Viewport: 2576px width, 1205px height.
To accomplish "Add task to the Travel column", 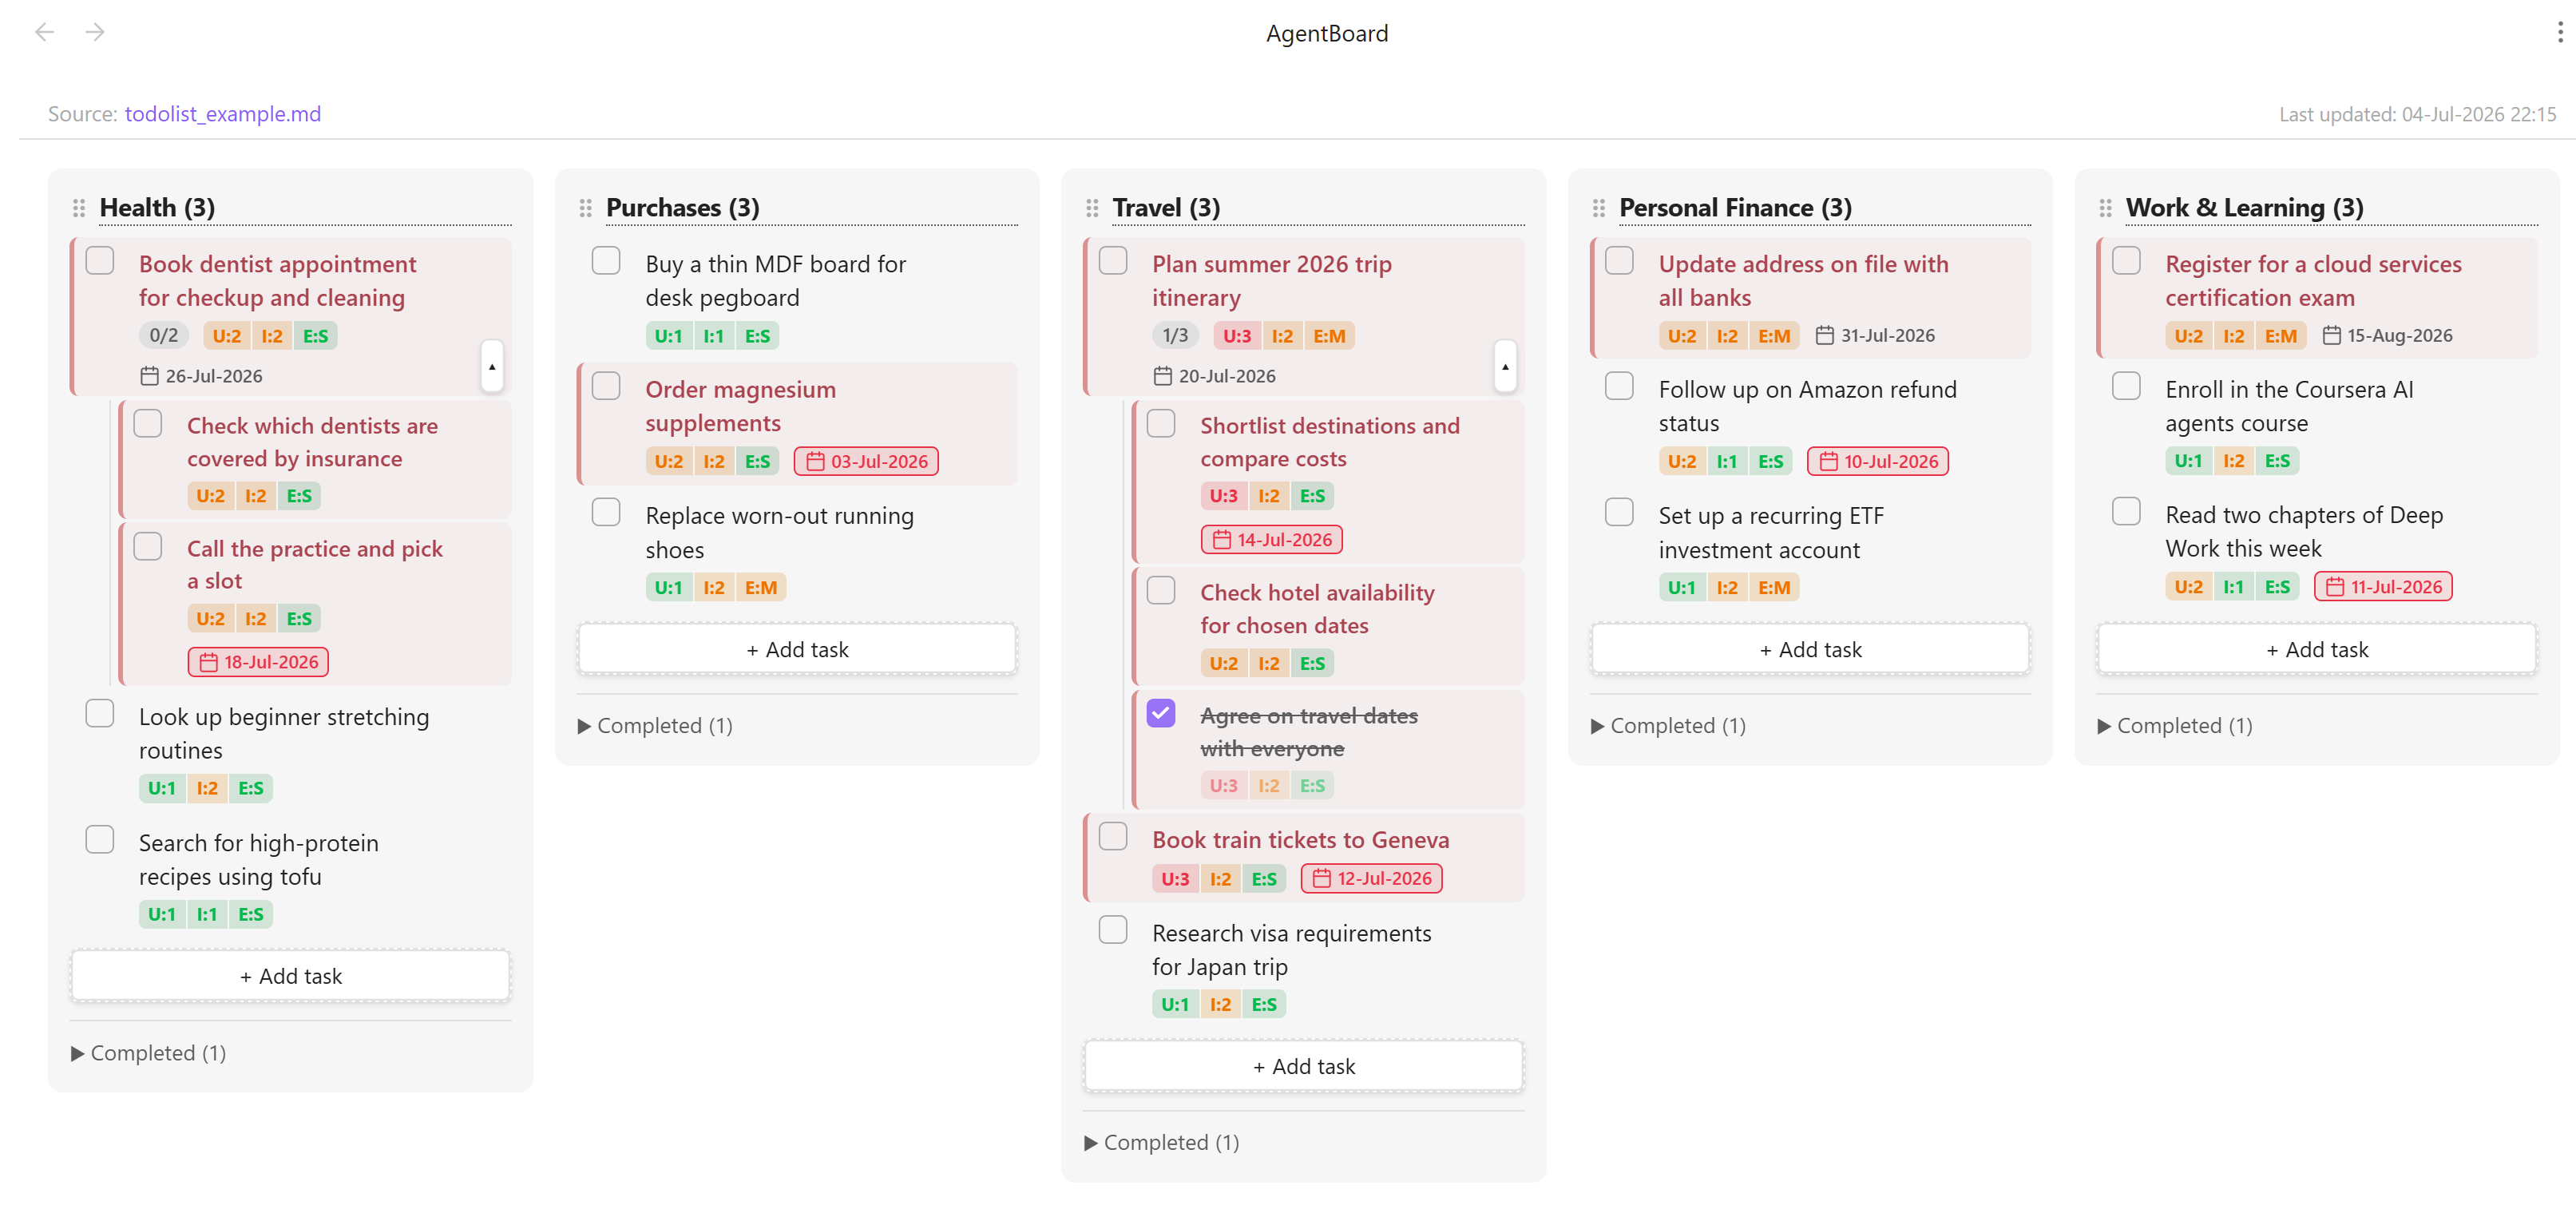I will pos(1303,1066).
